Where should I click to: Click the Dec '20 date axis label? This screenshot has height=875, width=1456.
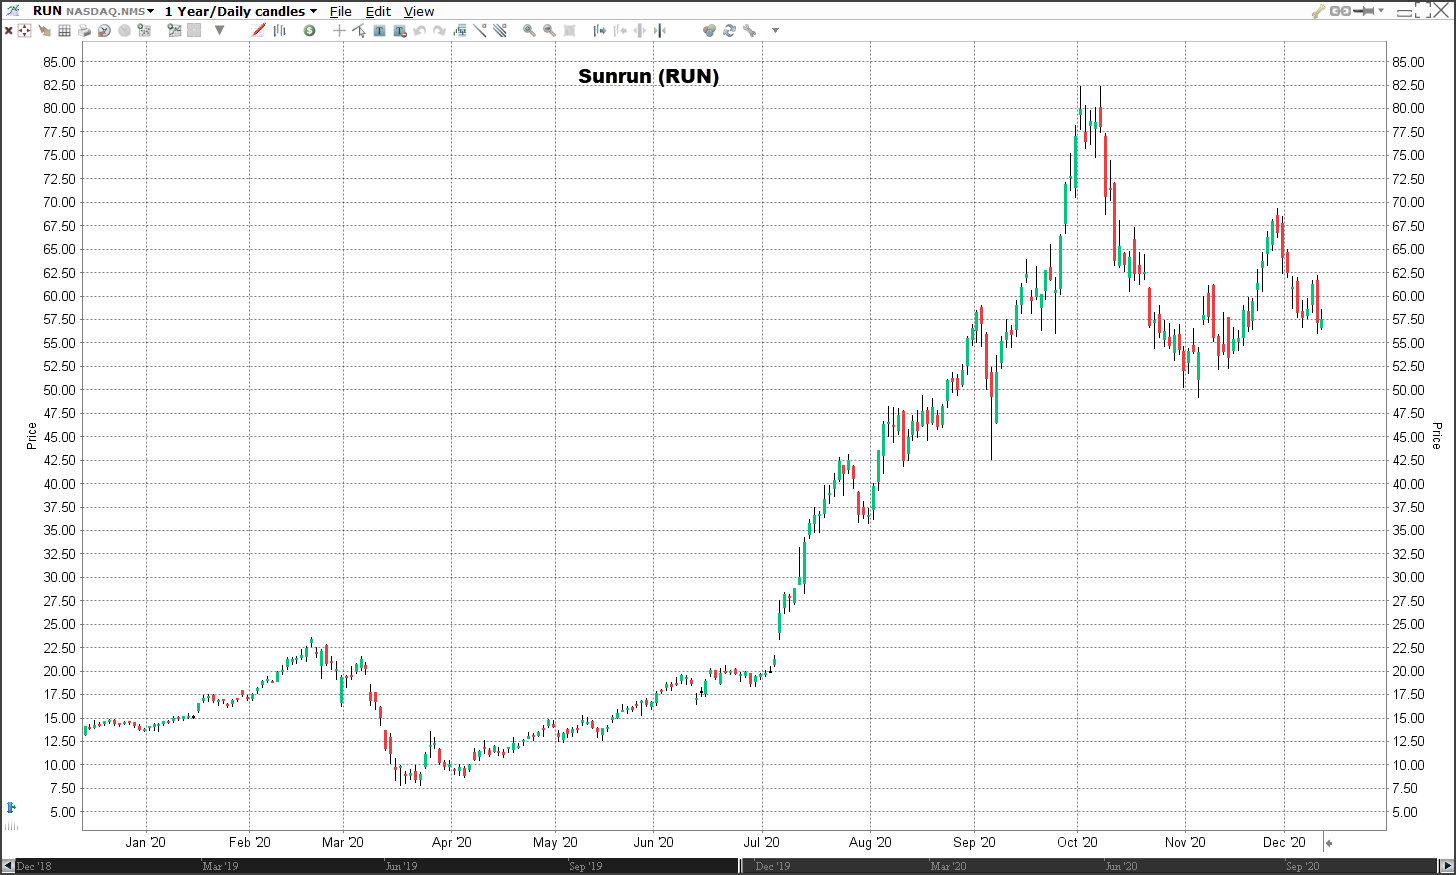tap(1284, 842)
